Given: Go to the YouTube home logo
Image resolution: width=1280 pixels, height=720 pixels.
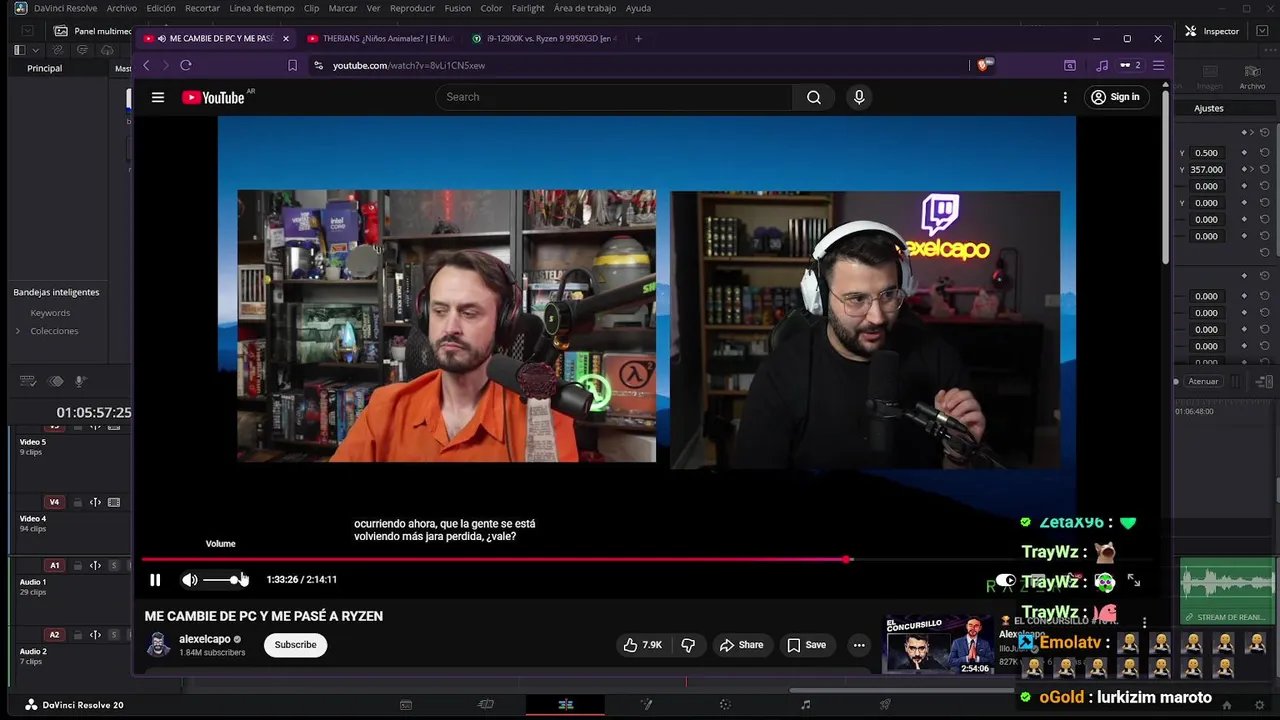Looking at the screenshot, I should click(213, 97).
